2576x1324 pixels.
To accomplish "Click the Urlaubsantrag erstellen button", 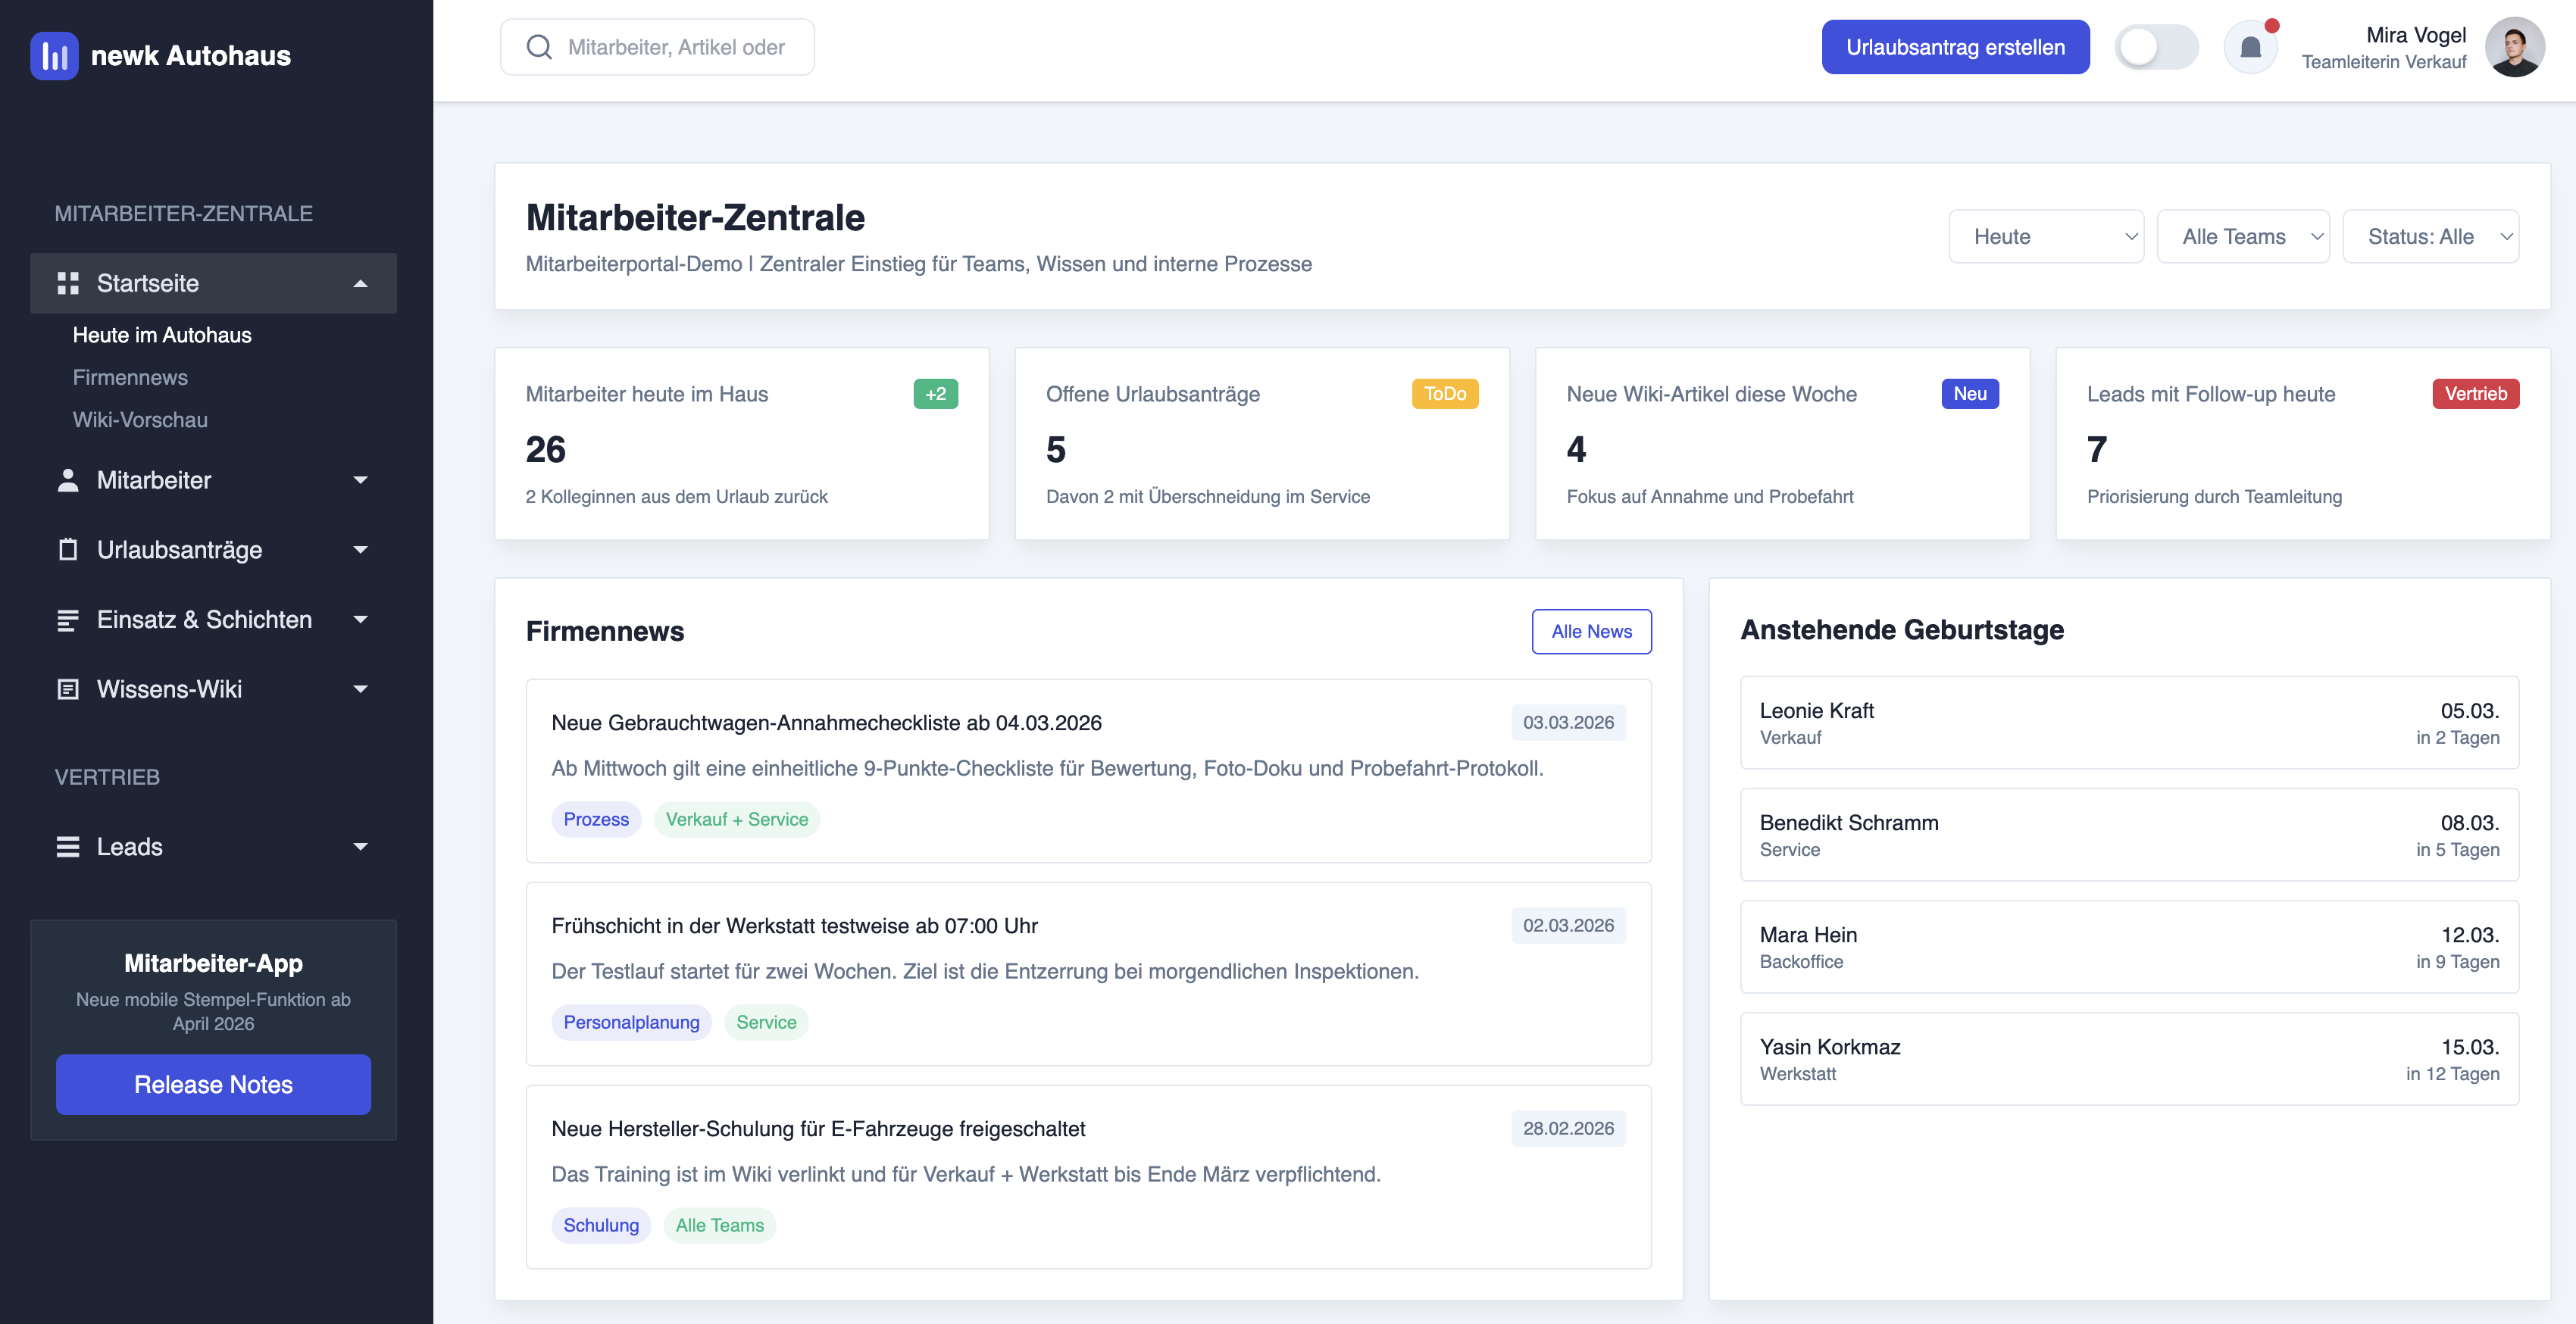I will click(1956, 46).
